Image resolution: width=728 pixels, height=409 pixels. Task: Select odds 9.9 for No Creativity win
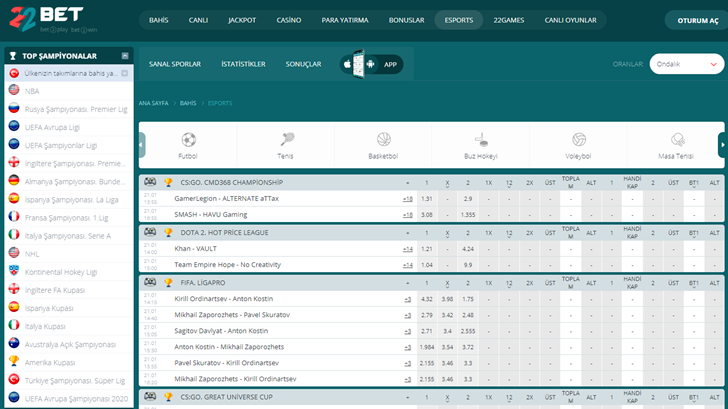click(x=468, y=265)
